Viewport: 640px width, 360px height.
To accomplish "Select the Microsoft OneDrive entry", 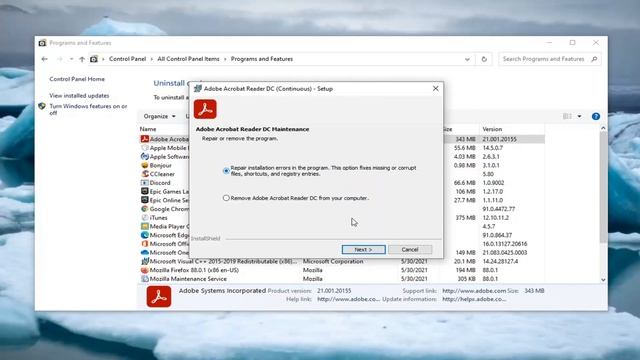I will coord(164,253).
